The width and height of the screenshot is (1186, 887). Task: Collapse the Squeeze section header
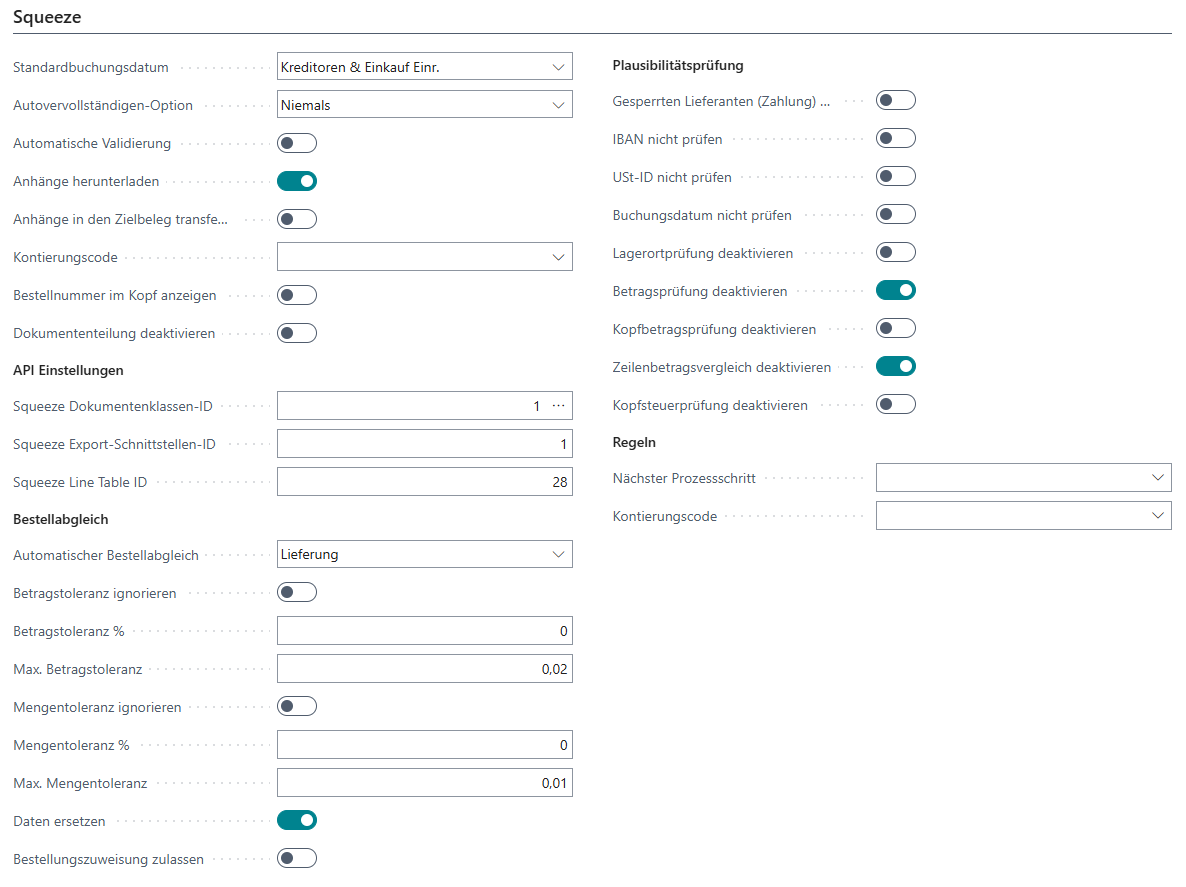[48, 17]
